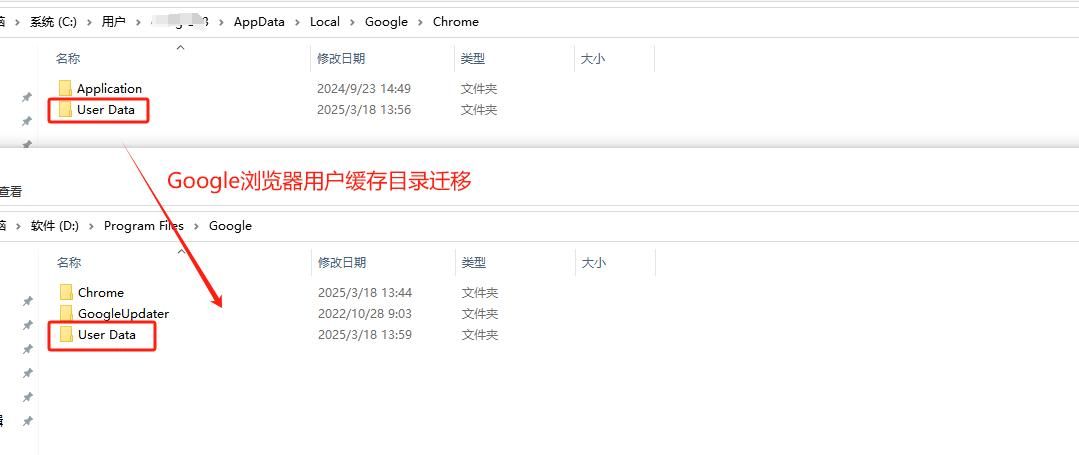Viewport: 1079px width, 455px height.
Task: Expand chevron after Program Files
Action: (197, 226)
